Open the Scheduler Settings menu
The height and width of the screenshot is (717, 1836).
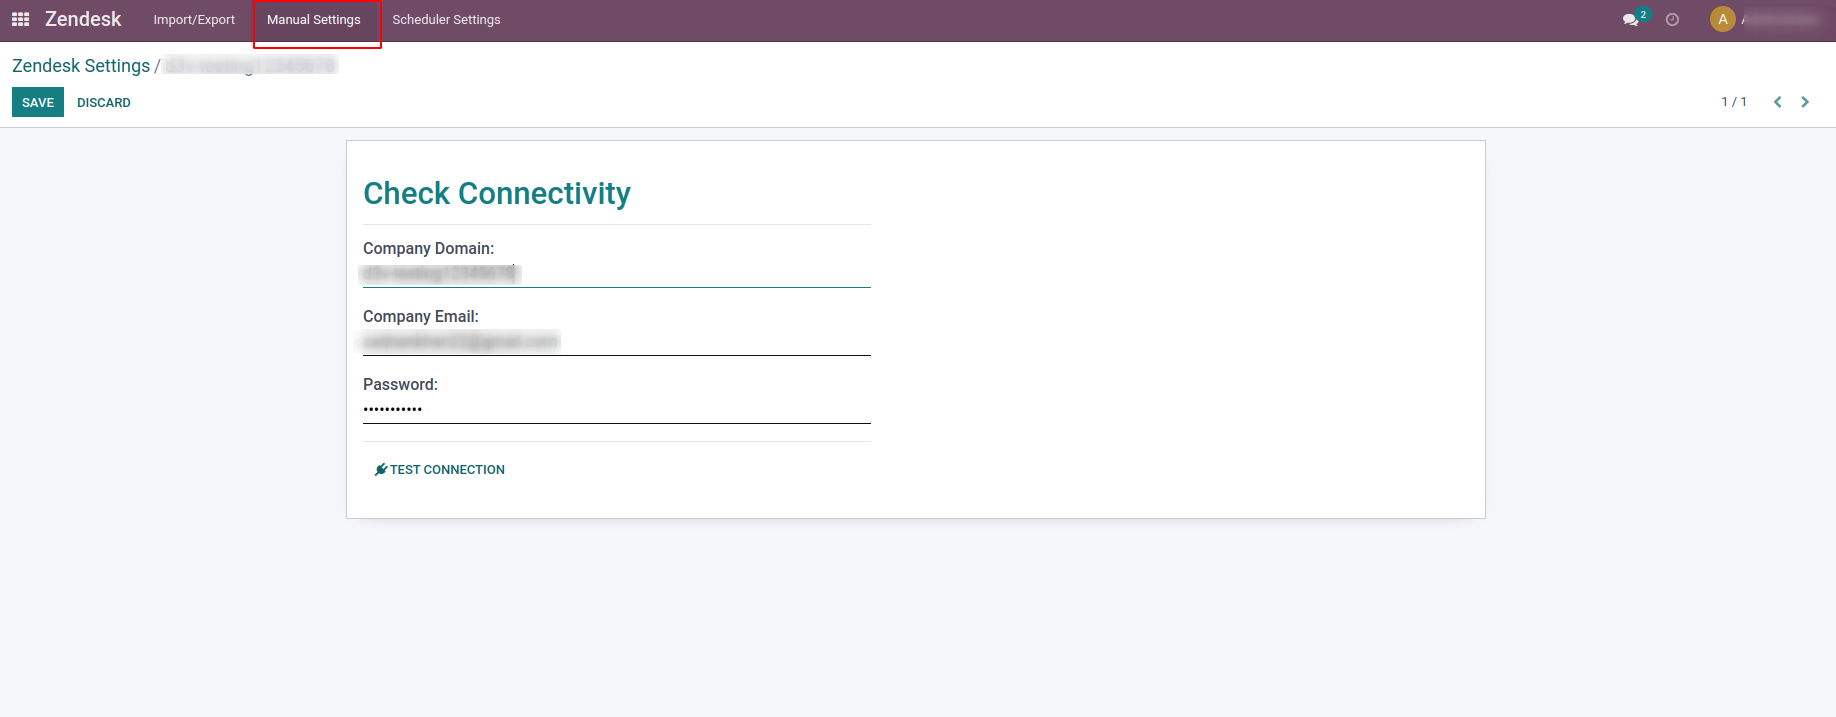[446, 20]
